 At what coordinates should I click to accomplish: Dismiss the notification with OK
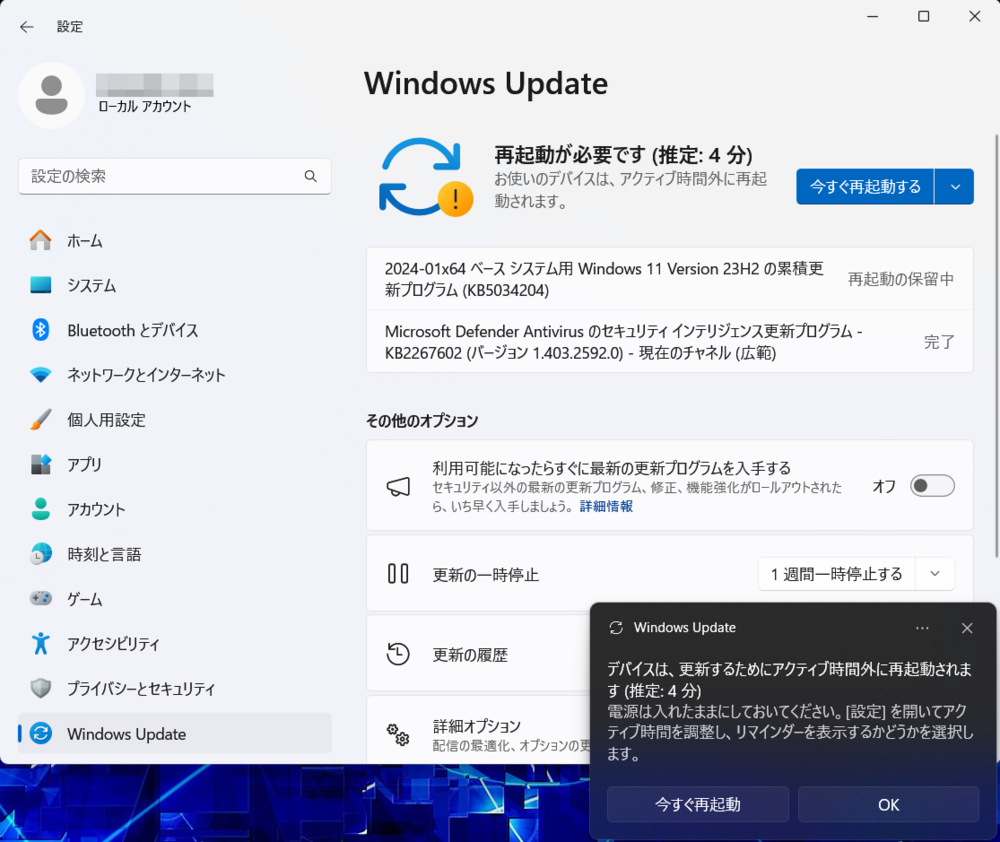[888, 804]
